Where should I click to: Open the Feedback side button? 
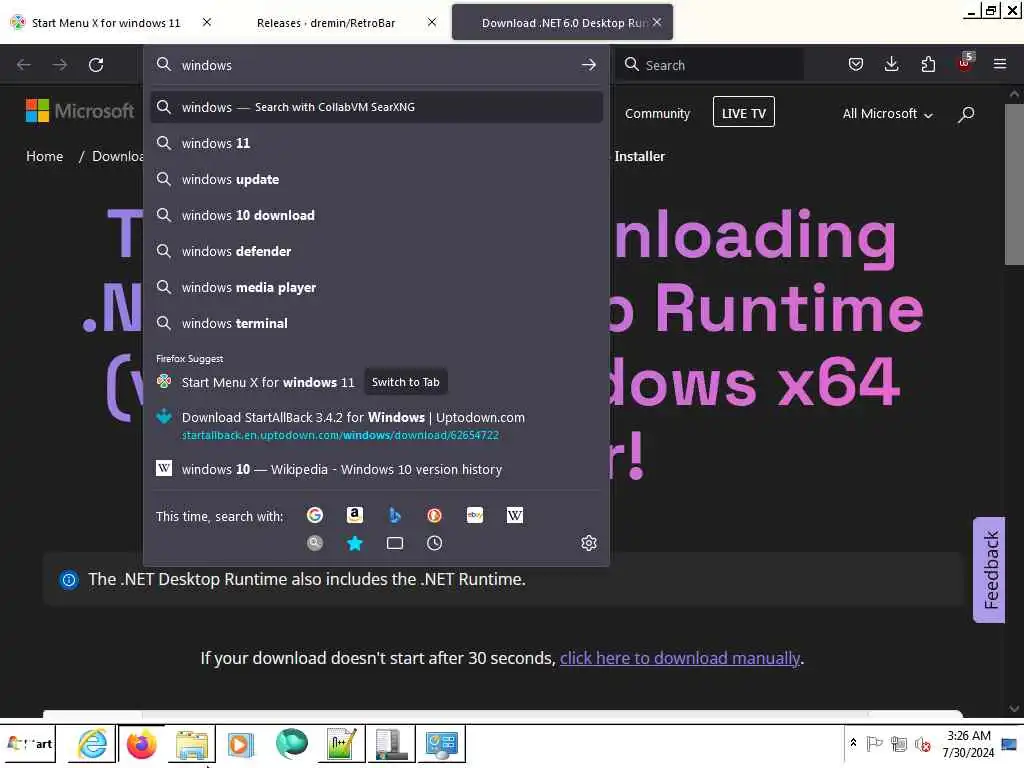[x=989, y=569]
